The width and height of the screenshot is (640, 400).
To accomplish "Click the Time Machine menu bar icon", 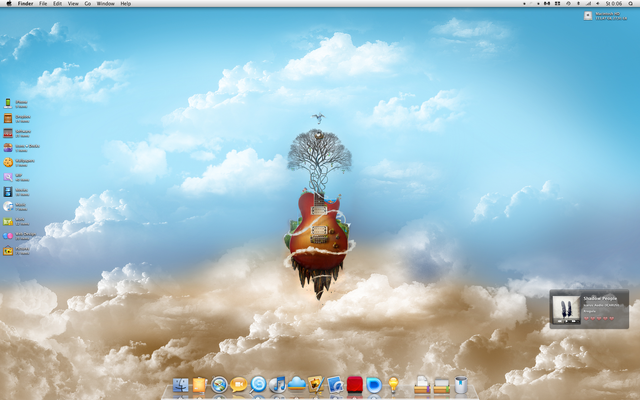I will [568, 3].
